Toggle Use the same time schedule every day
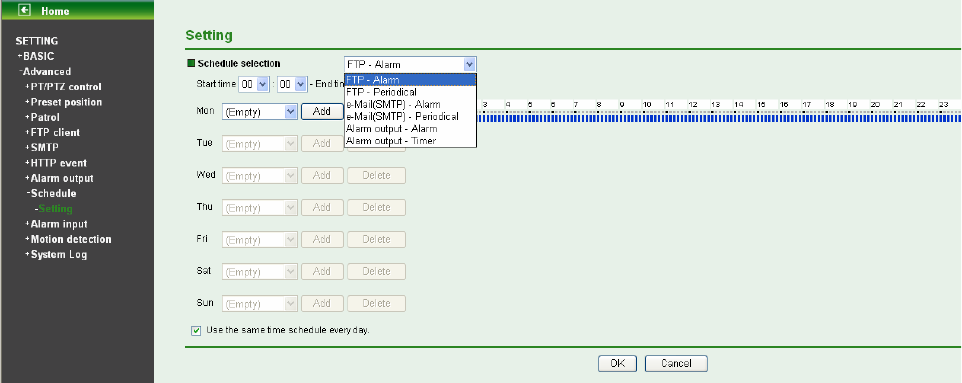 coord(196,331)
